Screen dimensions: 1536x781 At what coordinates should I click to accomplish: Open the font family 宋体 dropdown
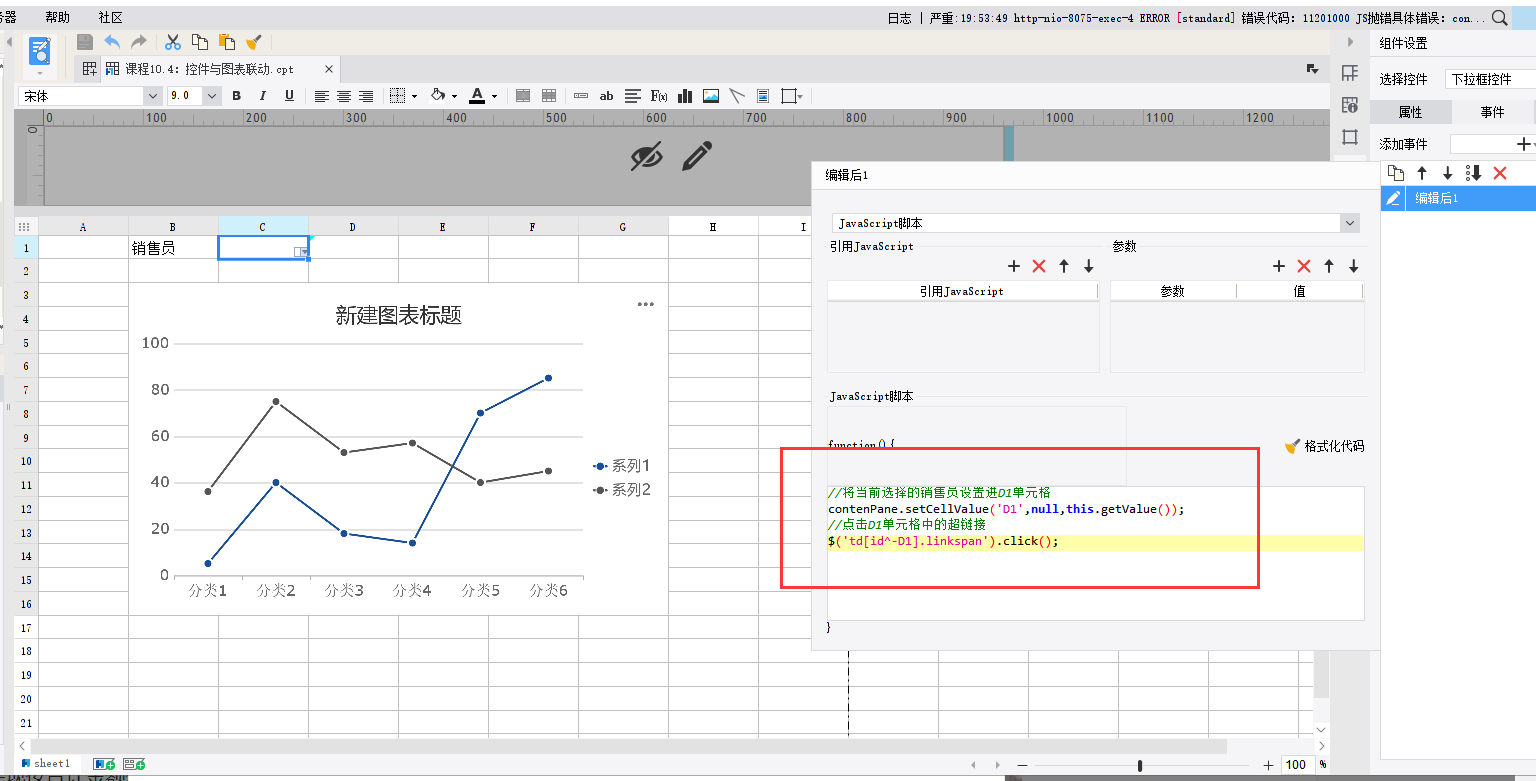(152, 96)
